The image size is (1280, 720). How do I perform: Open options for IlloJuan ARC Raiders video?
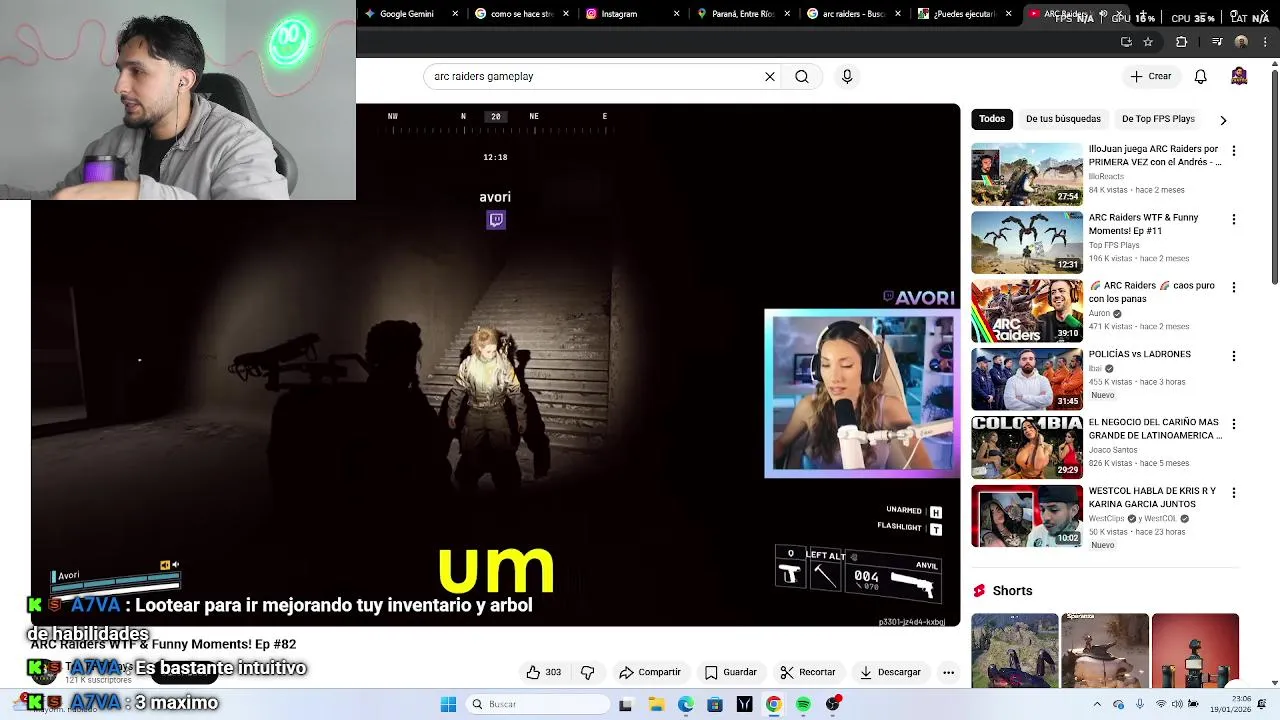(1234, 151)
